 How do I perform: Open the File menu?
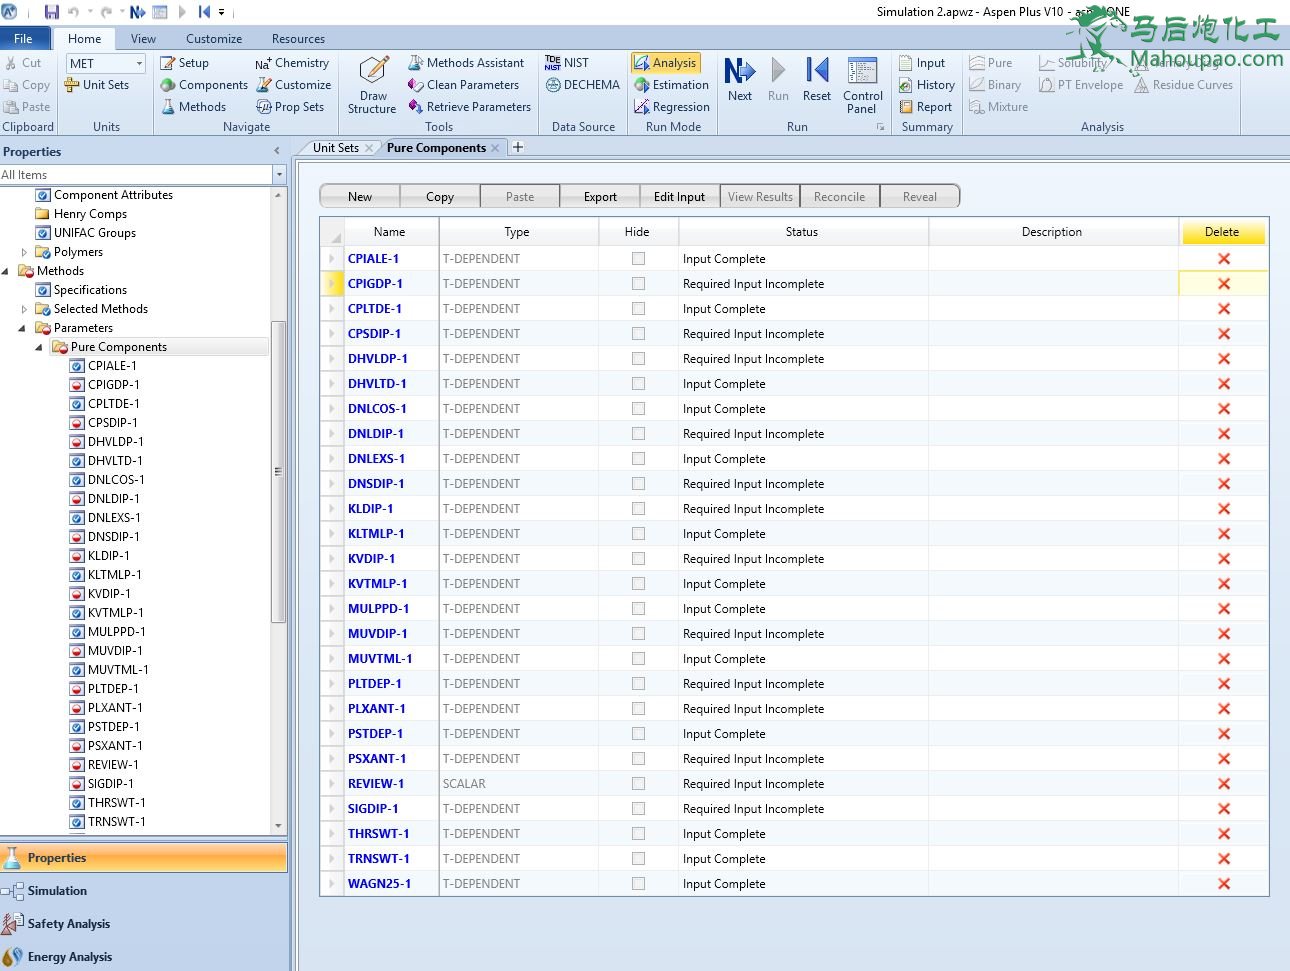click(23, 39)
